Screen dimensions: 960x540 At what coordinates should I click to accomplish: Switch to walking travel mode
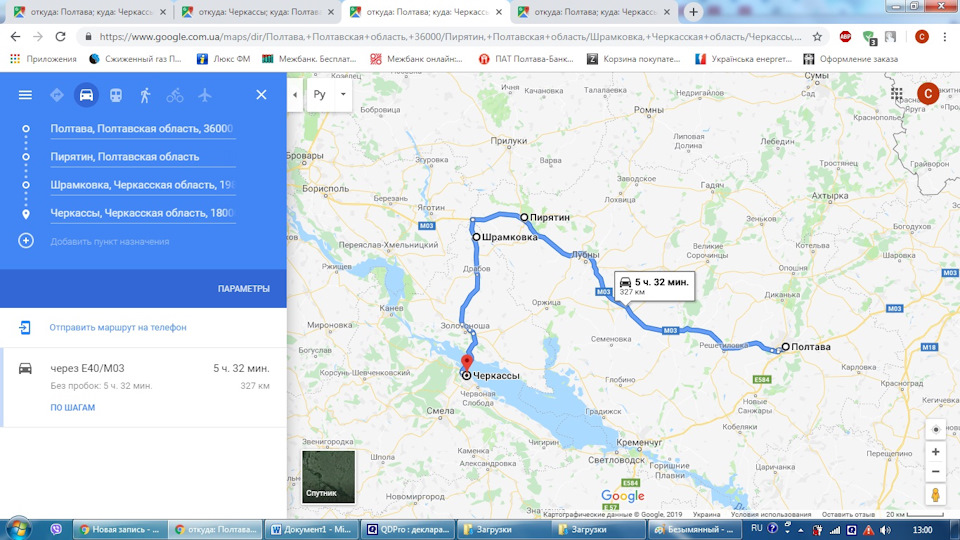[x=145, y=95]
